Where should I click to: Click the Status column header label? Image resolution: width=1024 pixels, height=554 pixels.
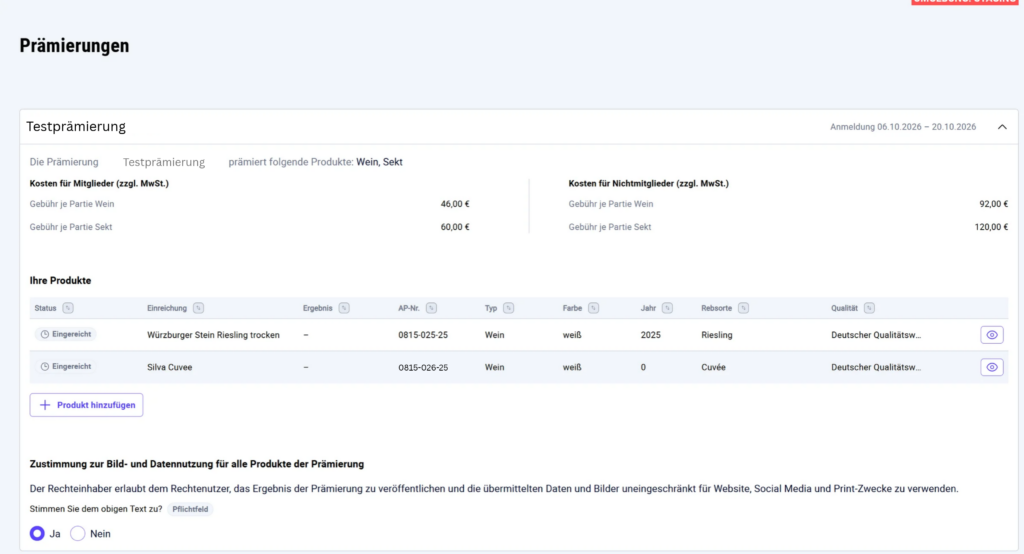point(46,308)
